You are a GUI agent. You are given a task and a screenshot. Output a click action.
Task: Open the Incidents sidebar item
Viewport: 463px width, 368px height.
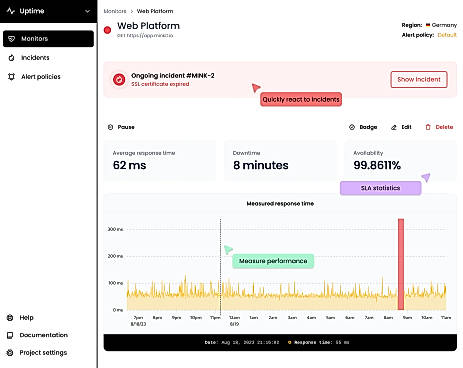coord(35,58)
